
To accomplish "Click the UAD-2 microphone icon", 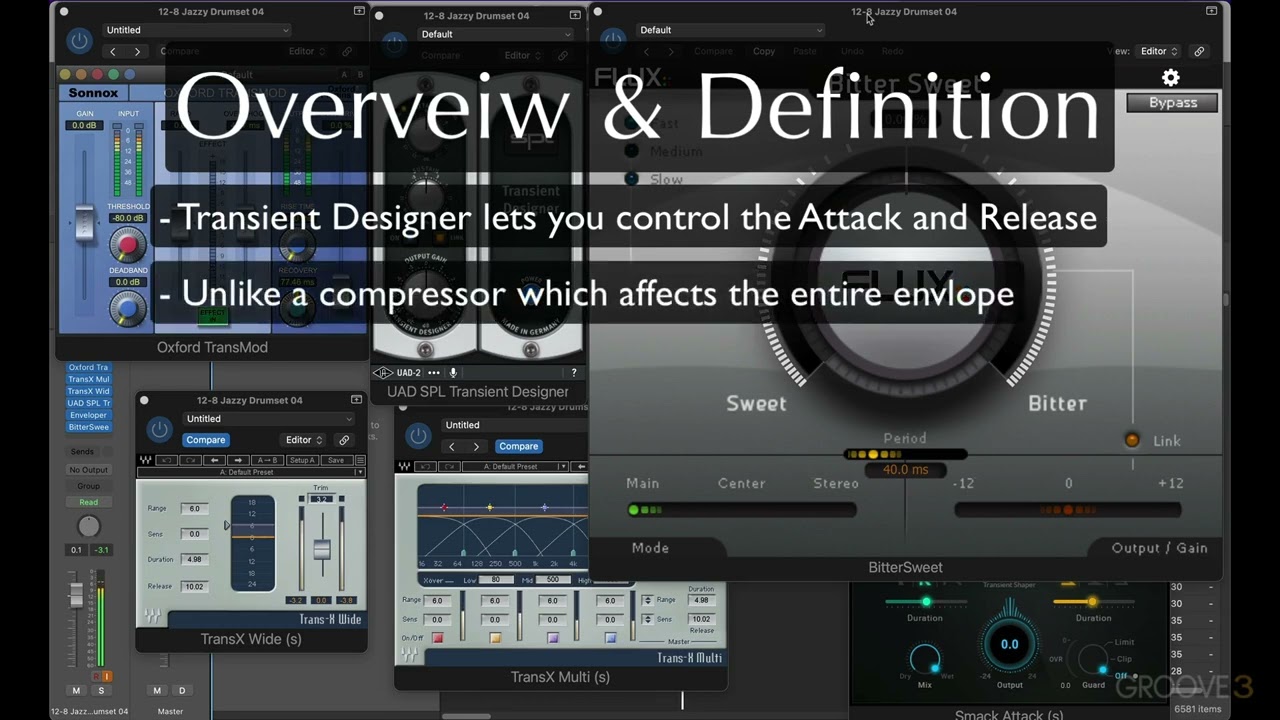I will tap(453, 372).
